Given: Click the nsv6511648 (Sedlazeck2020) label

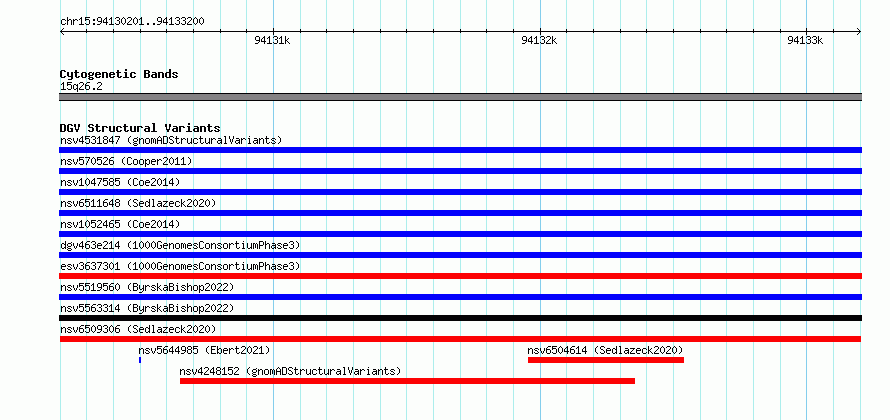Looking at the screenshot, I should [x=138, y=203].
